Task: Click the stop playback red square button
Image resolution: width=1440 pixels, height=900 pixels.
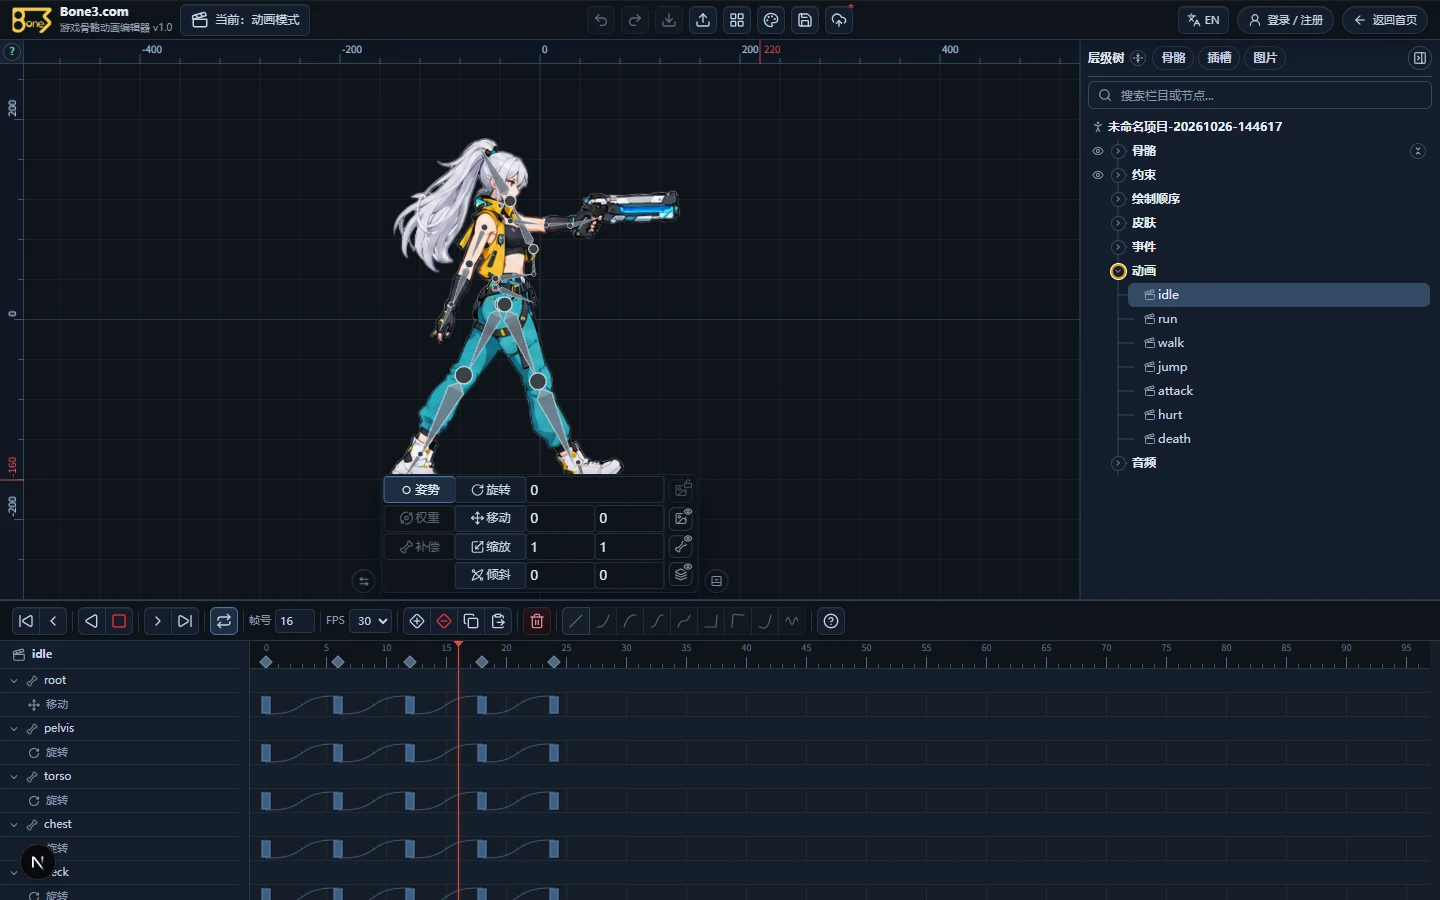Action: click(119, 621)
